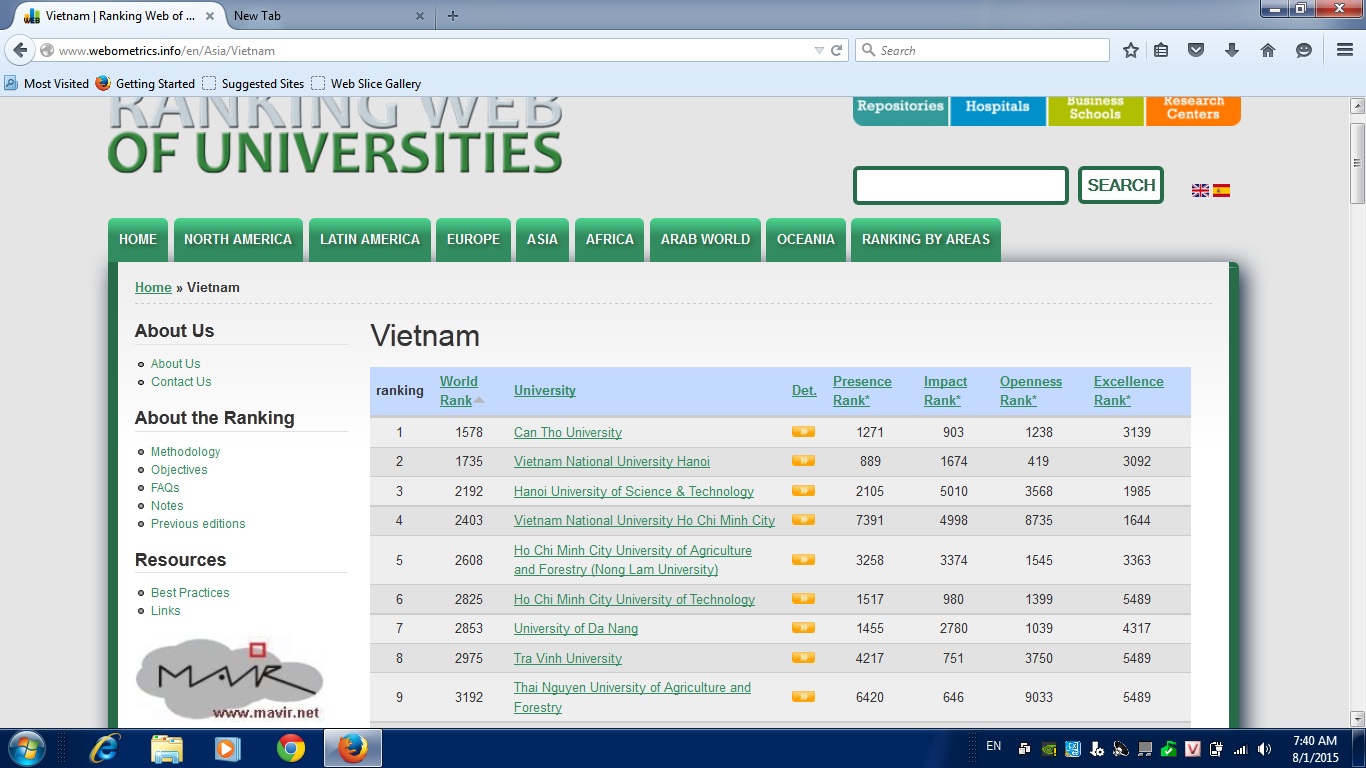Image resolution: width=1366 pixels, height=768 pixels.
Task: Click the mavir.net logo image
Action: click(x=229, y=679)
